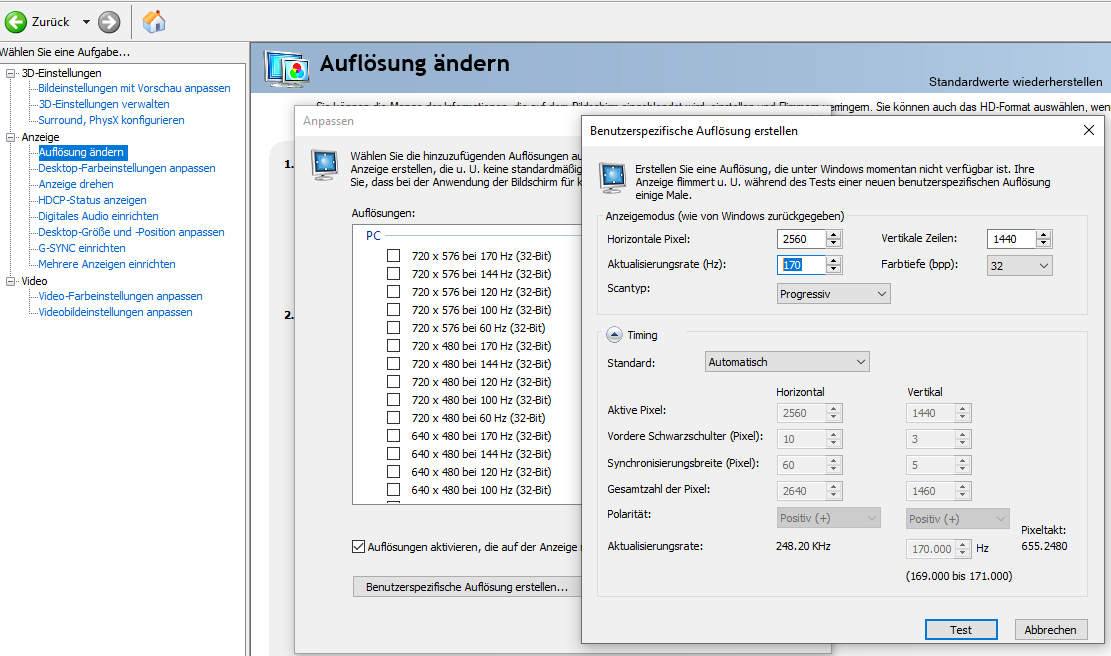Uncheck Auflösungen aktivieren checkbox
1111x656 pixels.
coord(359,547)
